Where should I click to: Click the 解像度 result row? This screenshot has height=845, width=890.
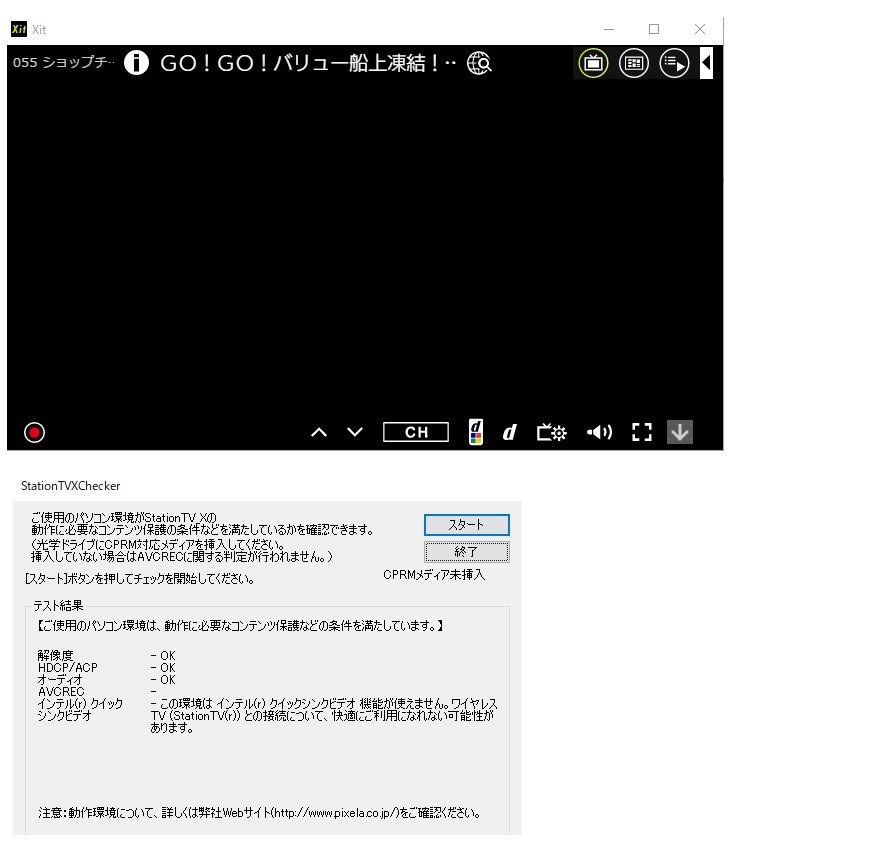tap(107, 655)
